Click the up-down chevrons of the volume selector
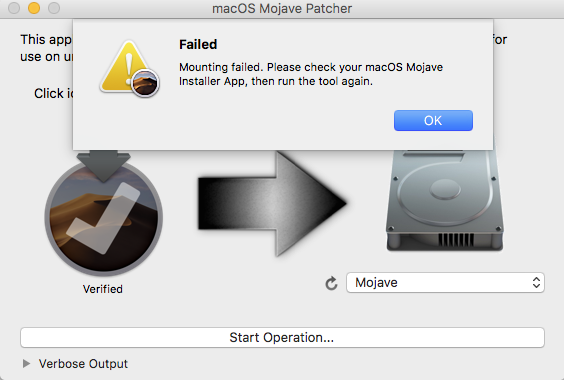Image resolution: width=564 pixels, height=380 pixels. point(536,282)
